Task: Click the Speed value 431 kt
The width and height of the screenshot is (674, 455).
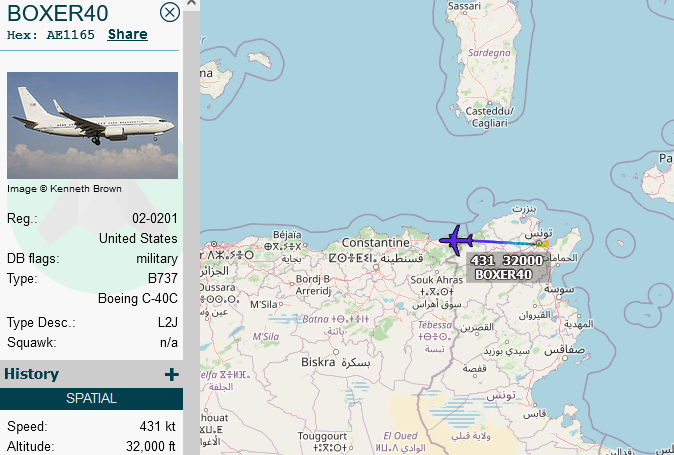Action: coord(158,426)
